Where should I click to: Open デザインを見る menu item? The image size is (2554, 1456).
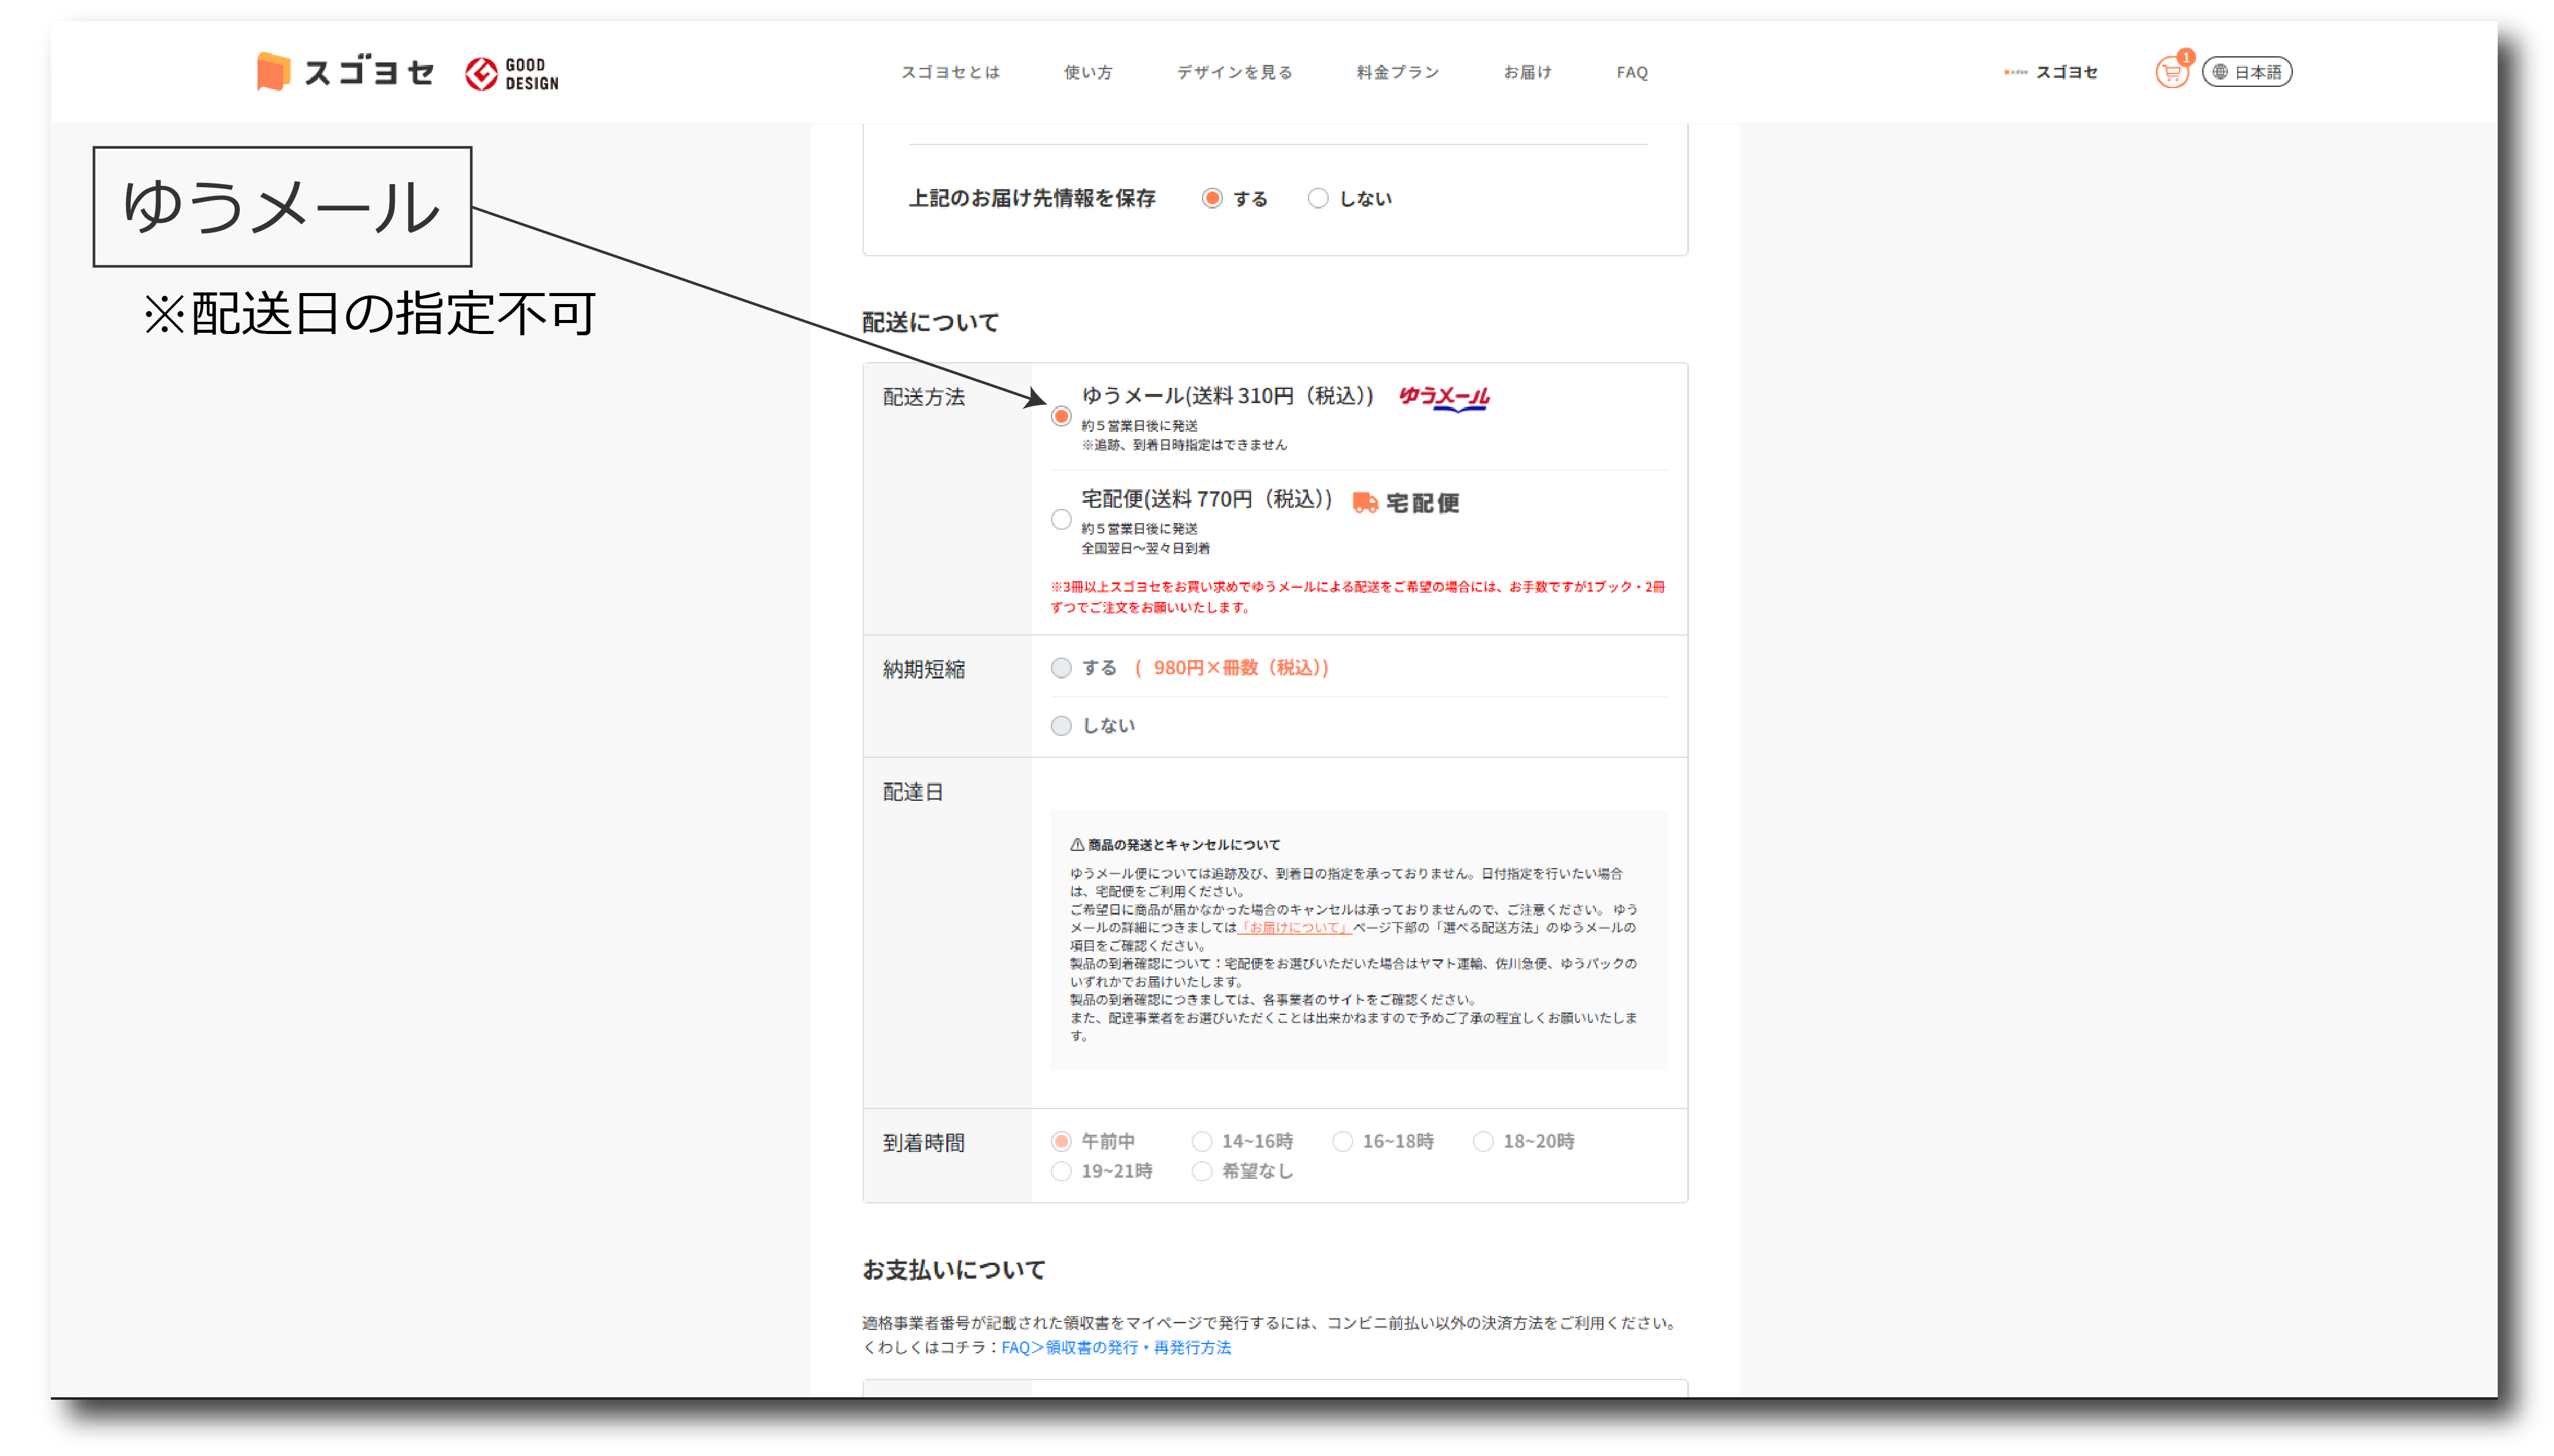tap(1234, 72)
